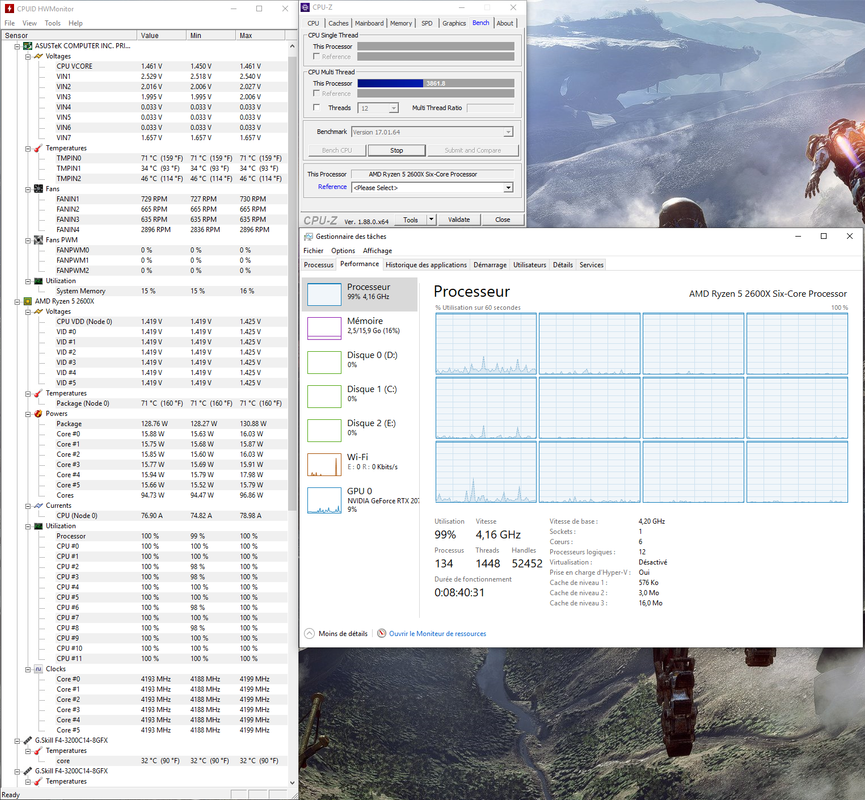Click the ASUSTeK motherboard icon in HWMonitor
The height and width of the screenshot is (800, 865).
pos(28,46)
